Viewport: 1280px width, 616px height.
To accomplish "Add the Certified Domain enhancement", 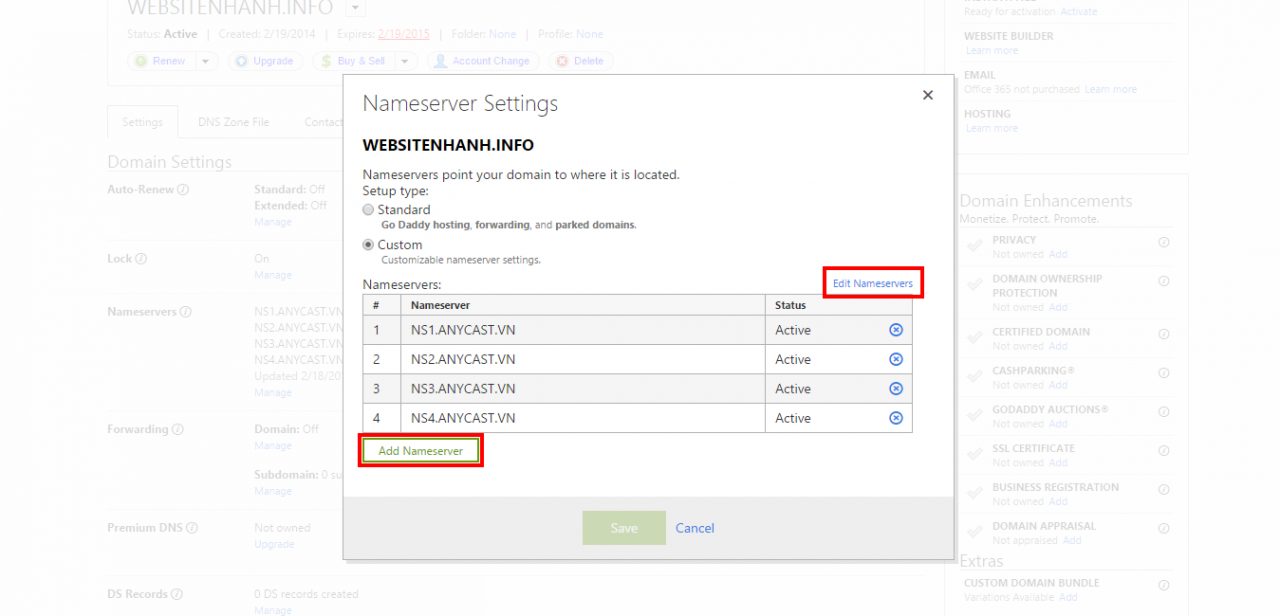I will point(1058,346).
